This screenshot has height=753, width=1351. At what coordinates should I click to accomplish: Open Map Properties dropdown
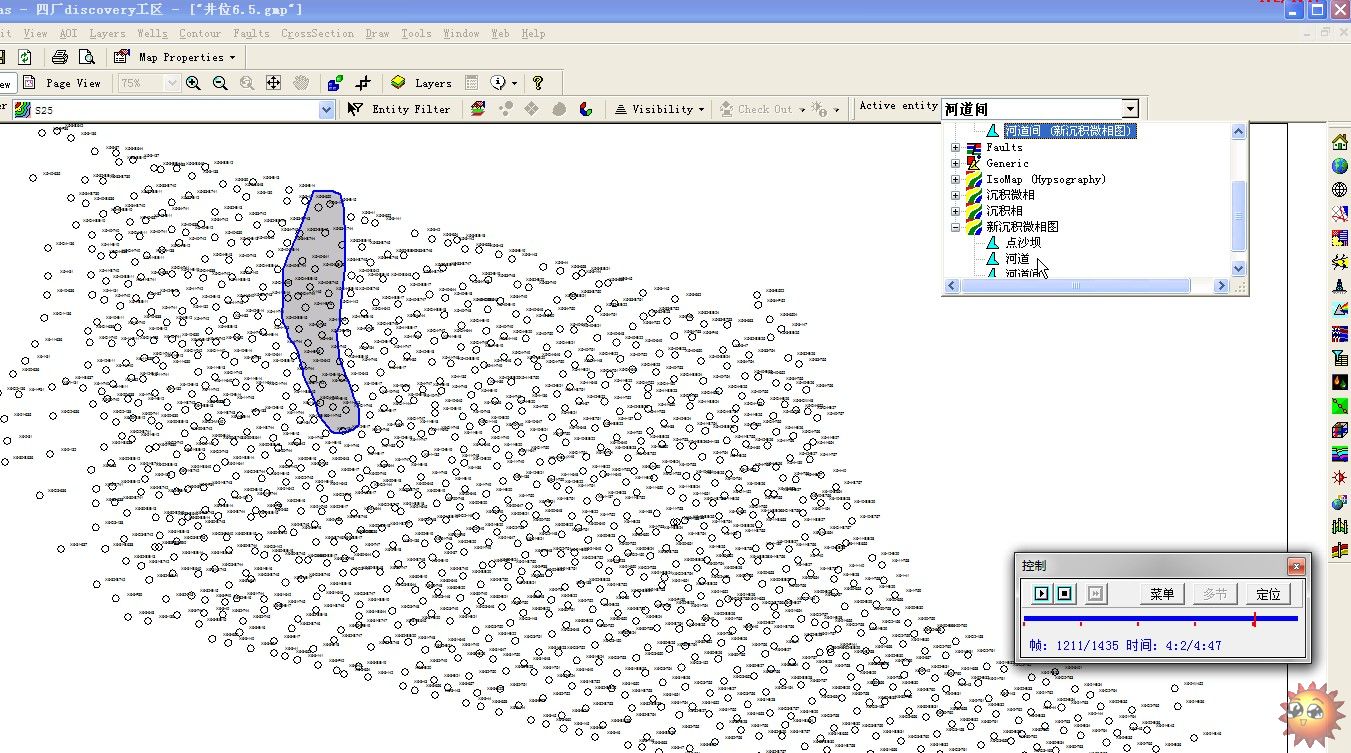tap(175, 57)
